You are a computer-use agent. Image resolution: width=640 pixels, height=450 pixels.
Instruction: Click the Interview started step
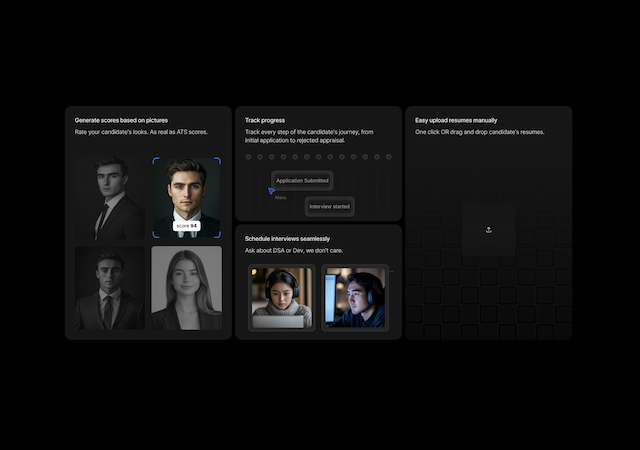point(329,206)
